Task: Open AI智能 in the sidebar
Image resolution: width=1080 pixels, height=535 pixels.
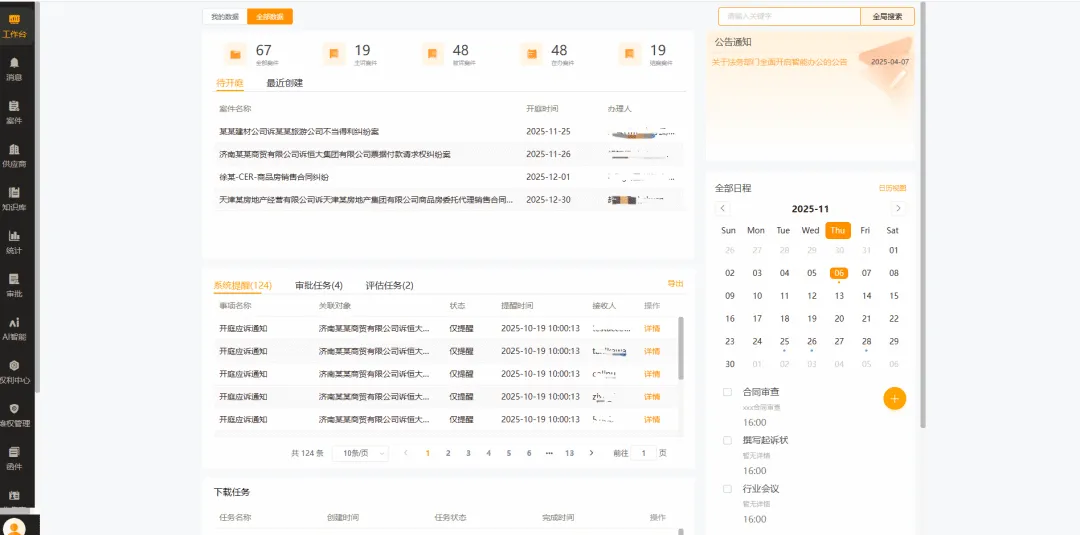Action: 14,328
